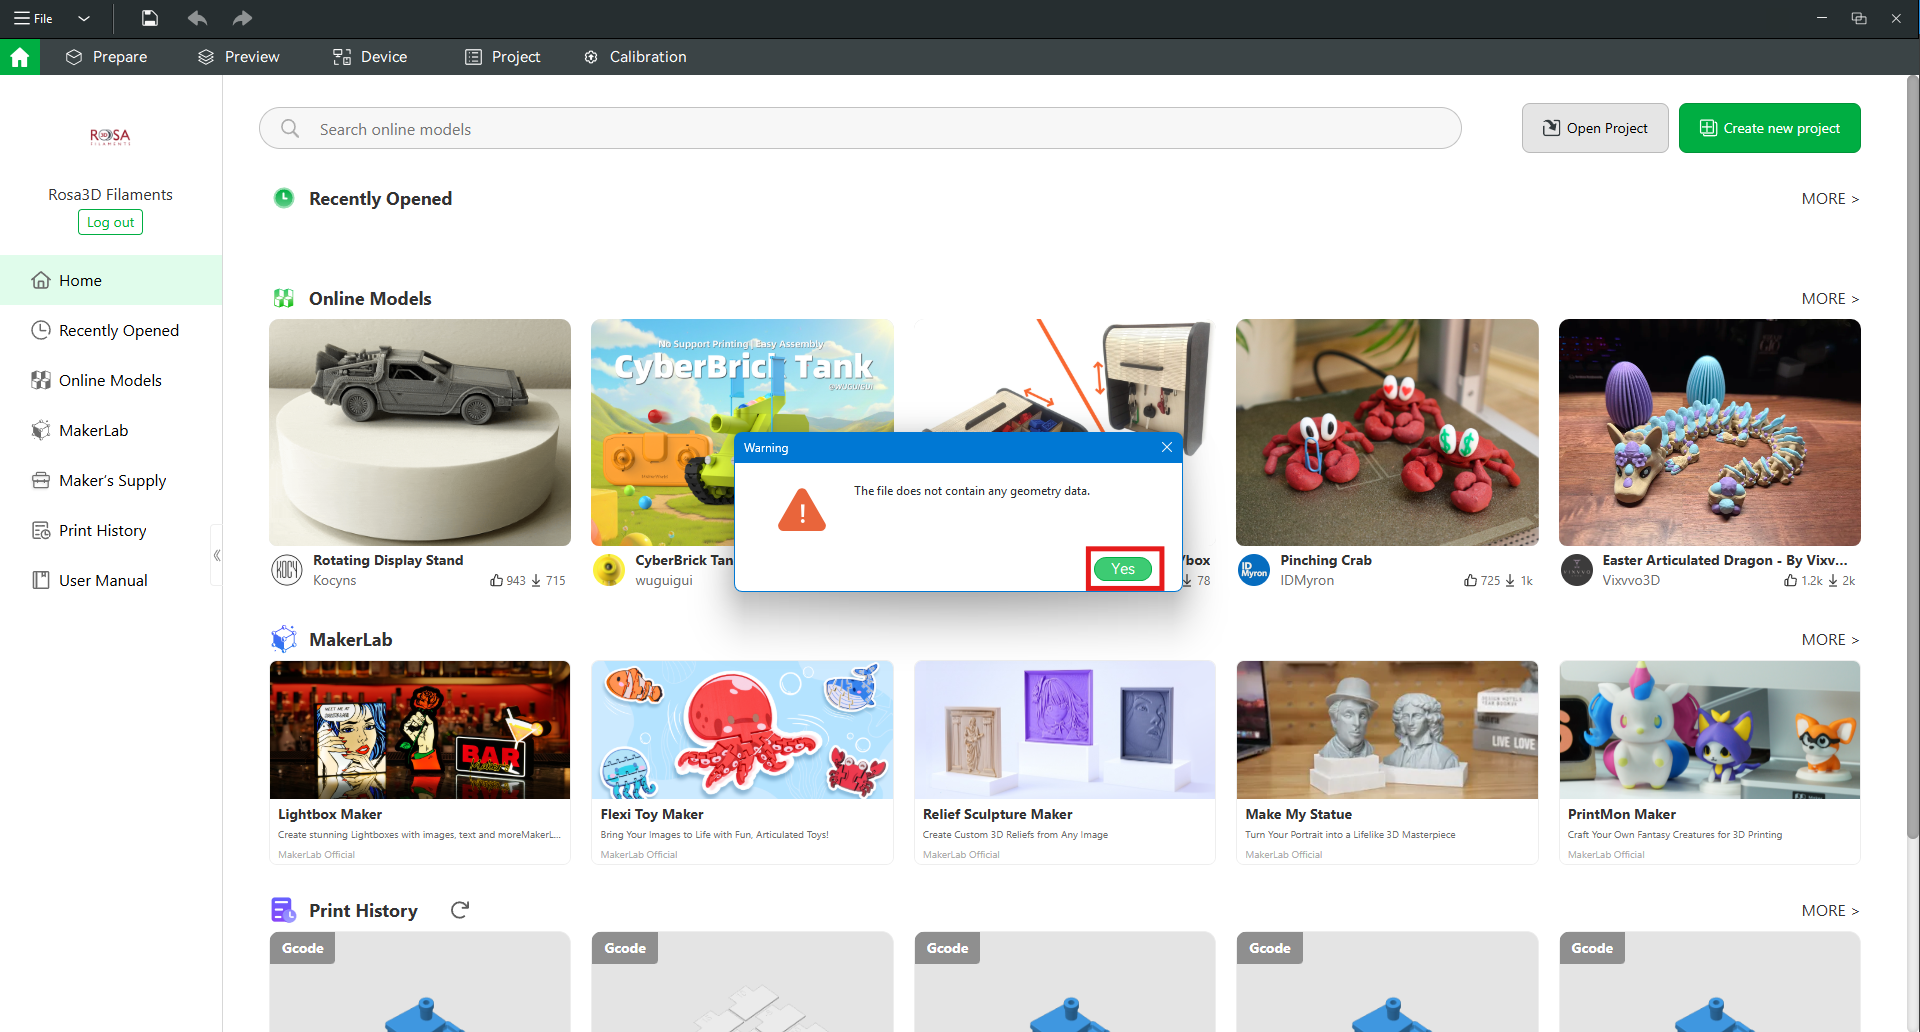The image size is (1920, 1032).
Task: Click the save icon in title bar
Action: (149, 18)
